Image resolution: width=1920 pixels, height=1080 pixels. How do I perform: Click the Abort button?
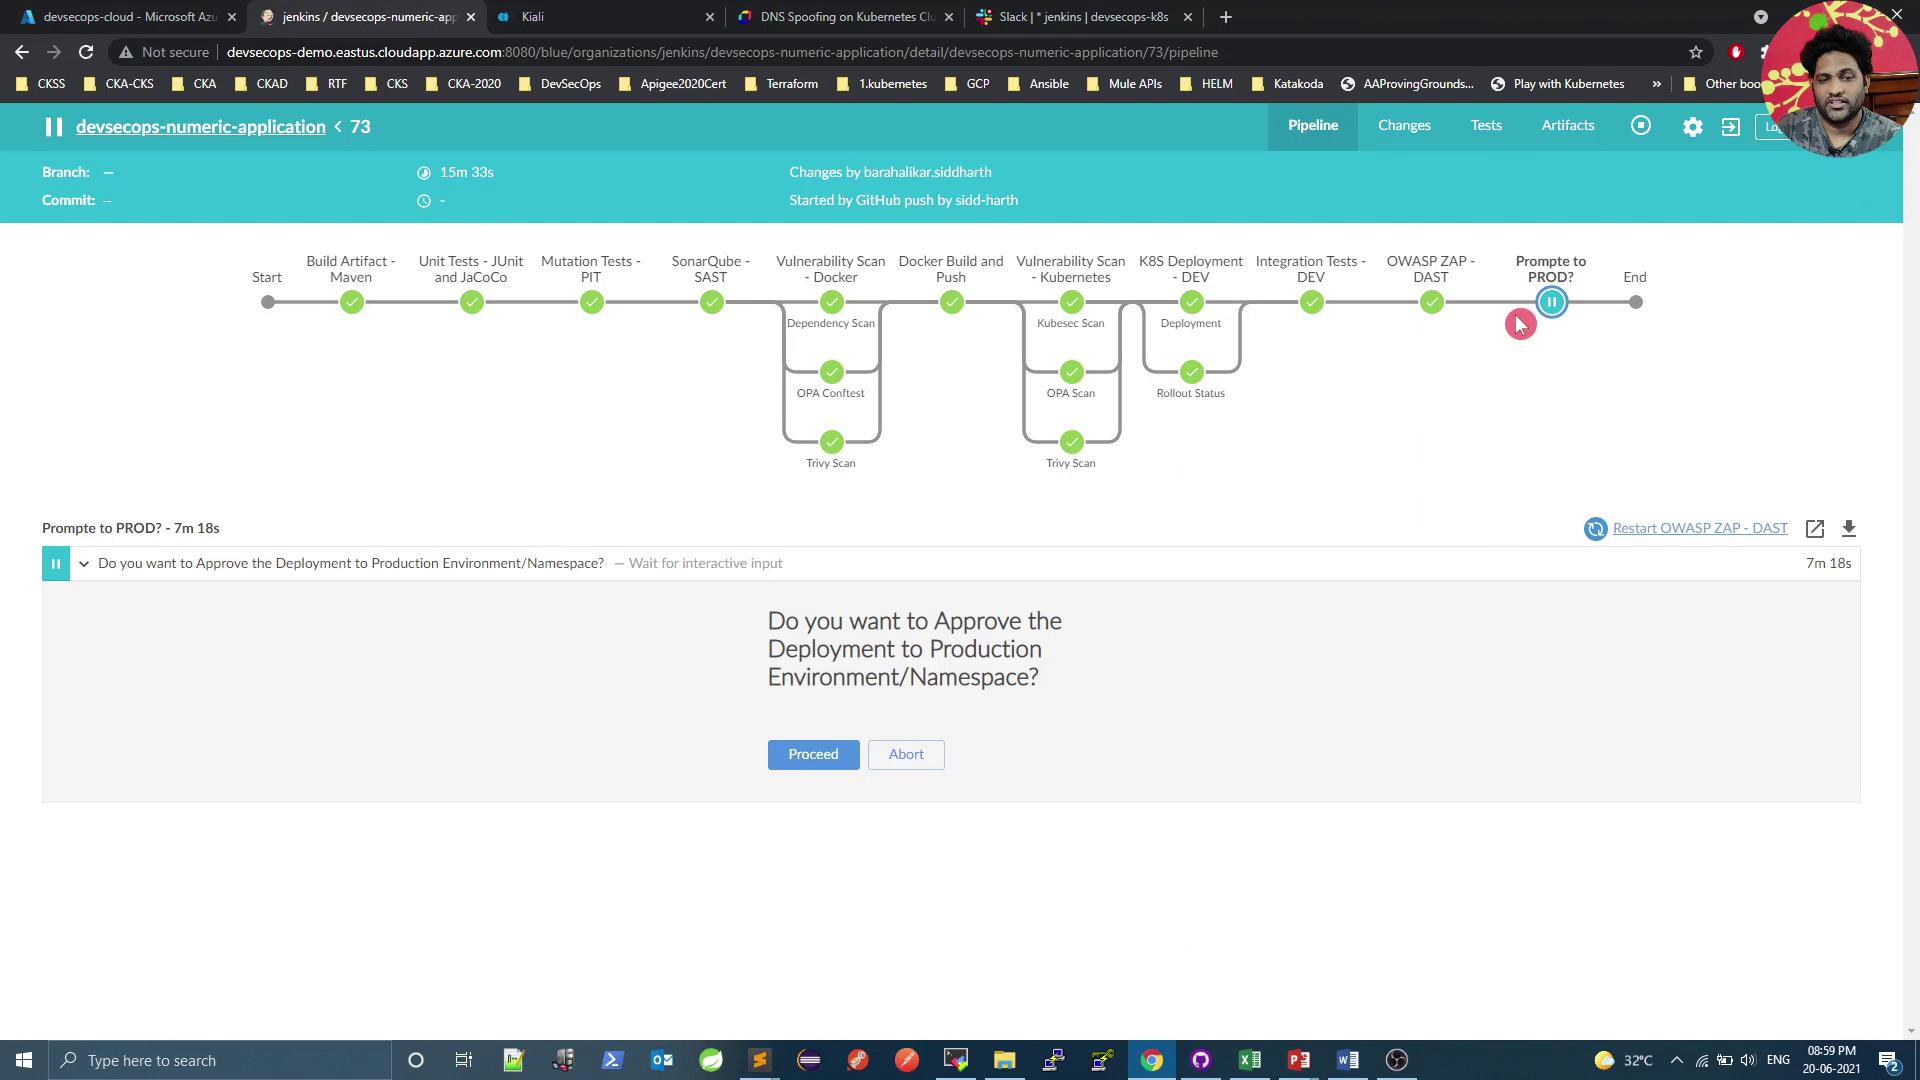pos(906,755)
